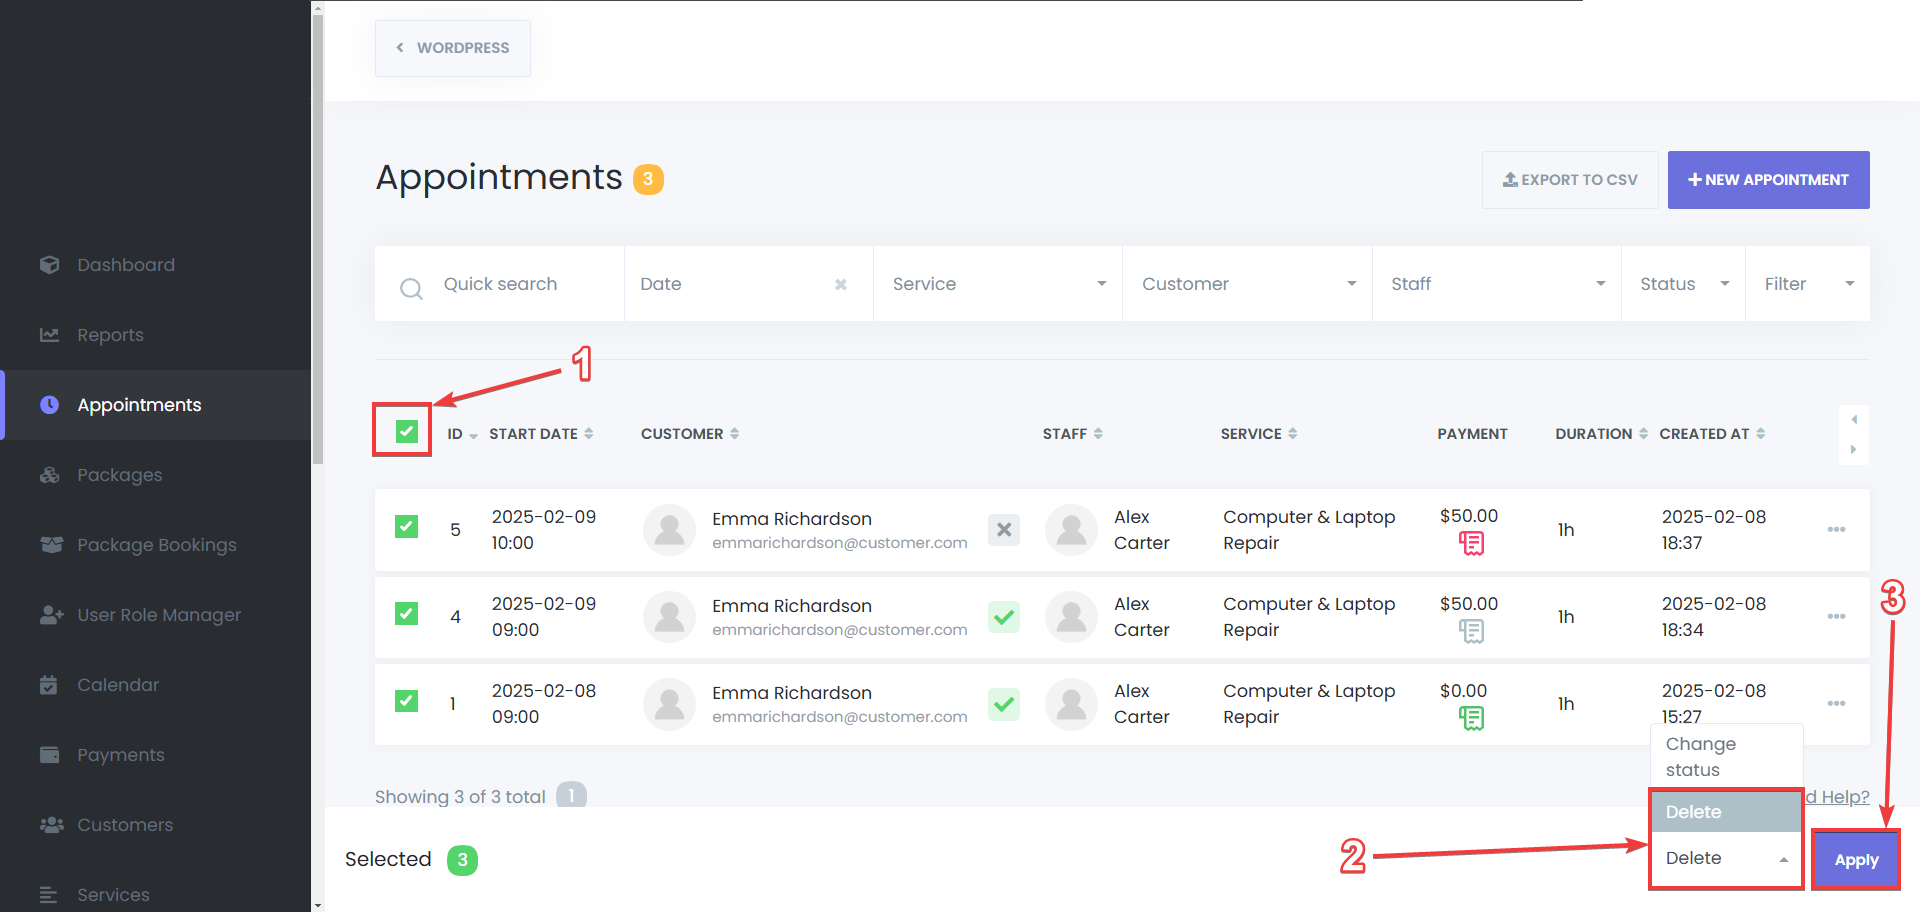1920x912 pixels.
Task: Go to Calendar in the sidebar
Action: (x=118, y=685)
